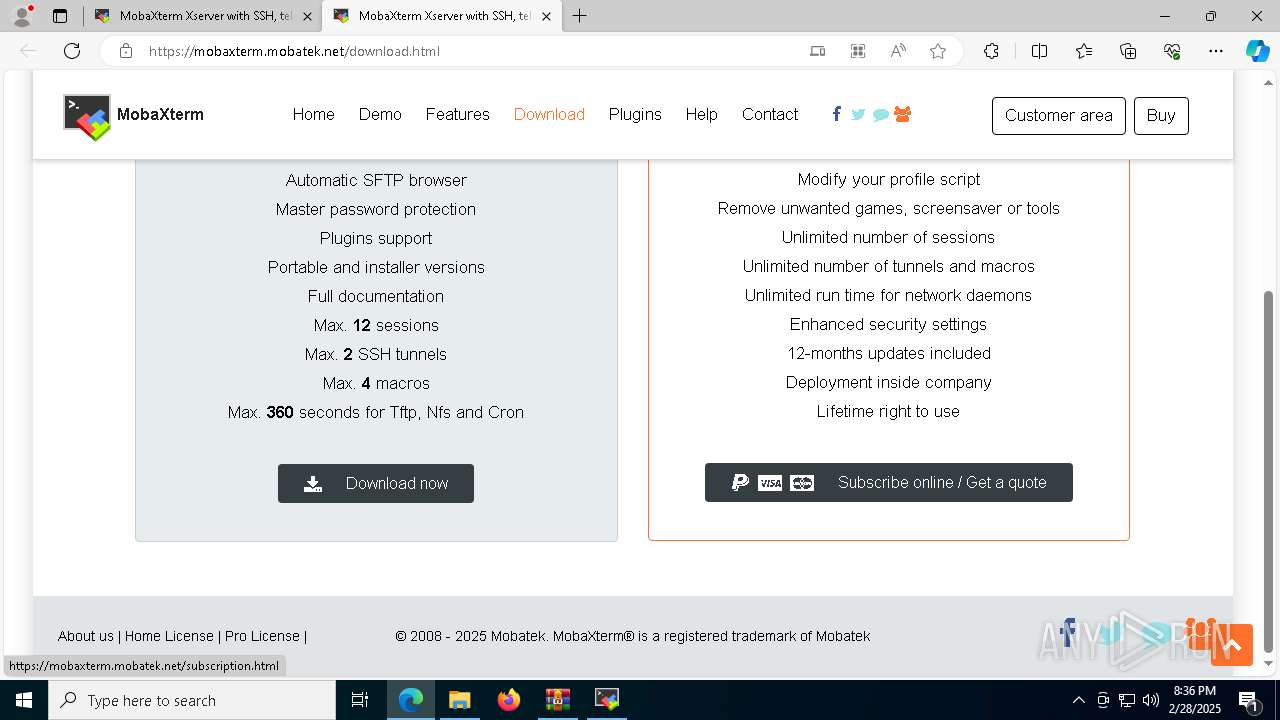1280x720 pixels.
Task: Open the notifications center
Action: click(1248, 700)
